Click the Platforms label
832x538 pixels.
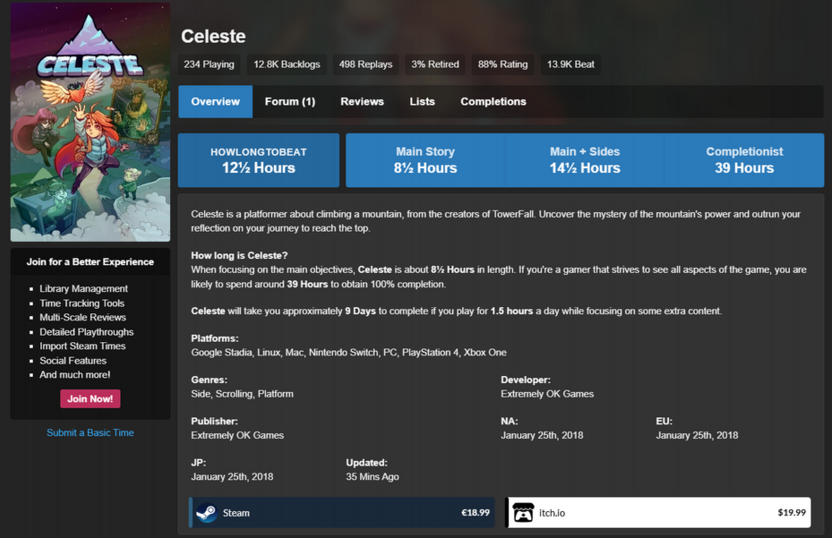point(214,339)
